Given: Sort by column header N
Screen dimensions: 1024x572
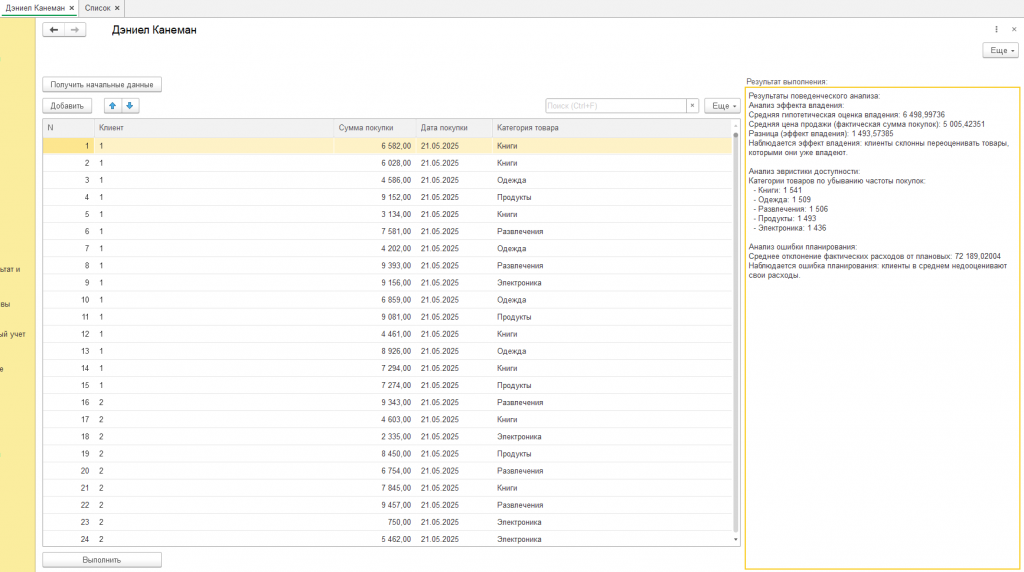Looking at the screenshot, I should point(69,128).
